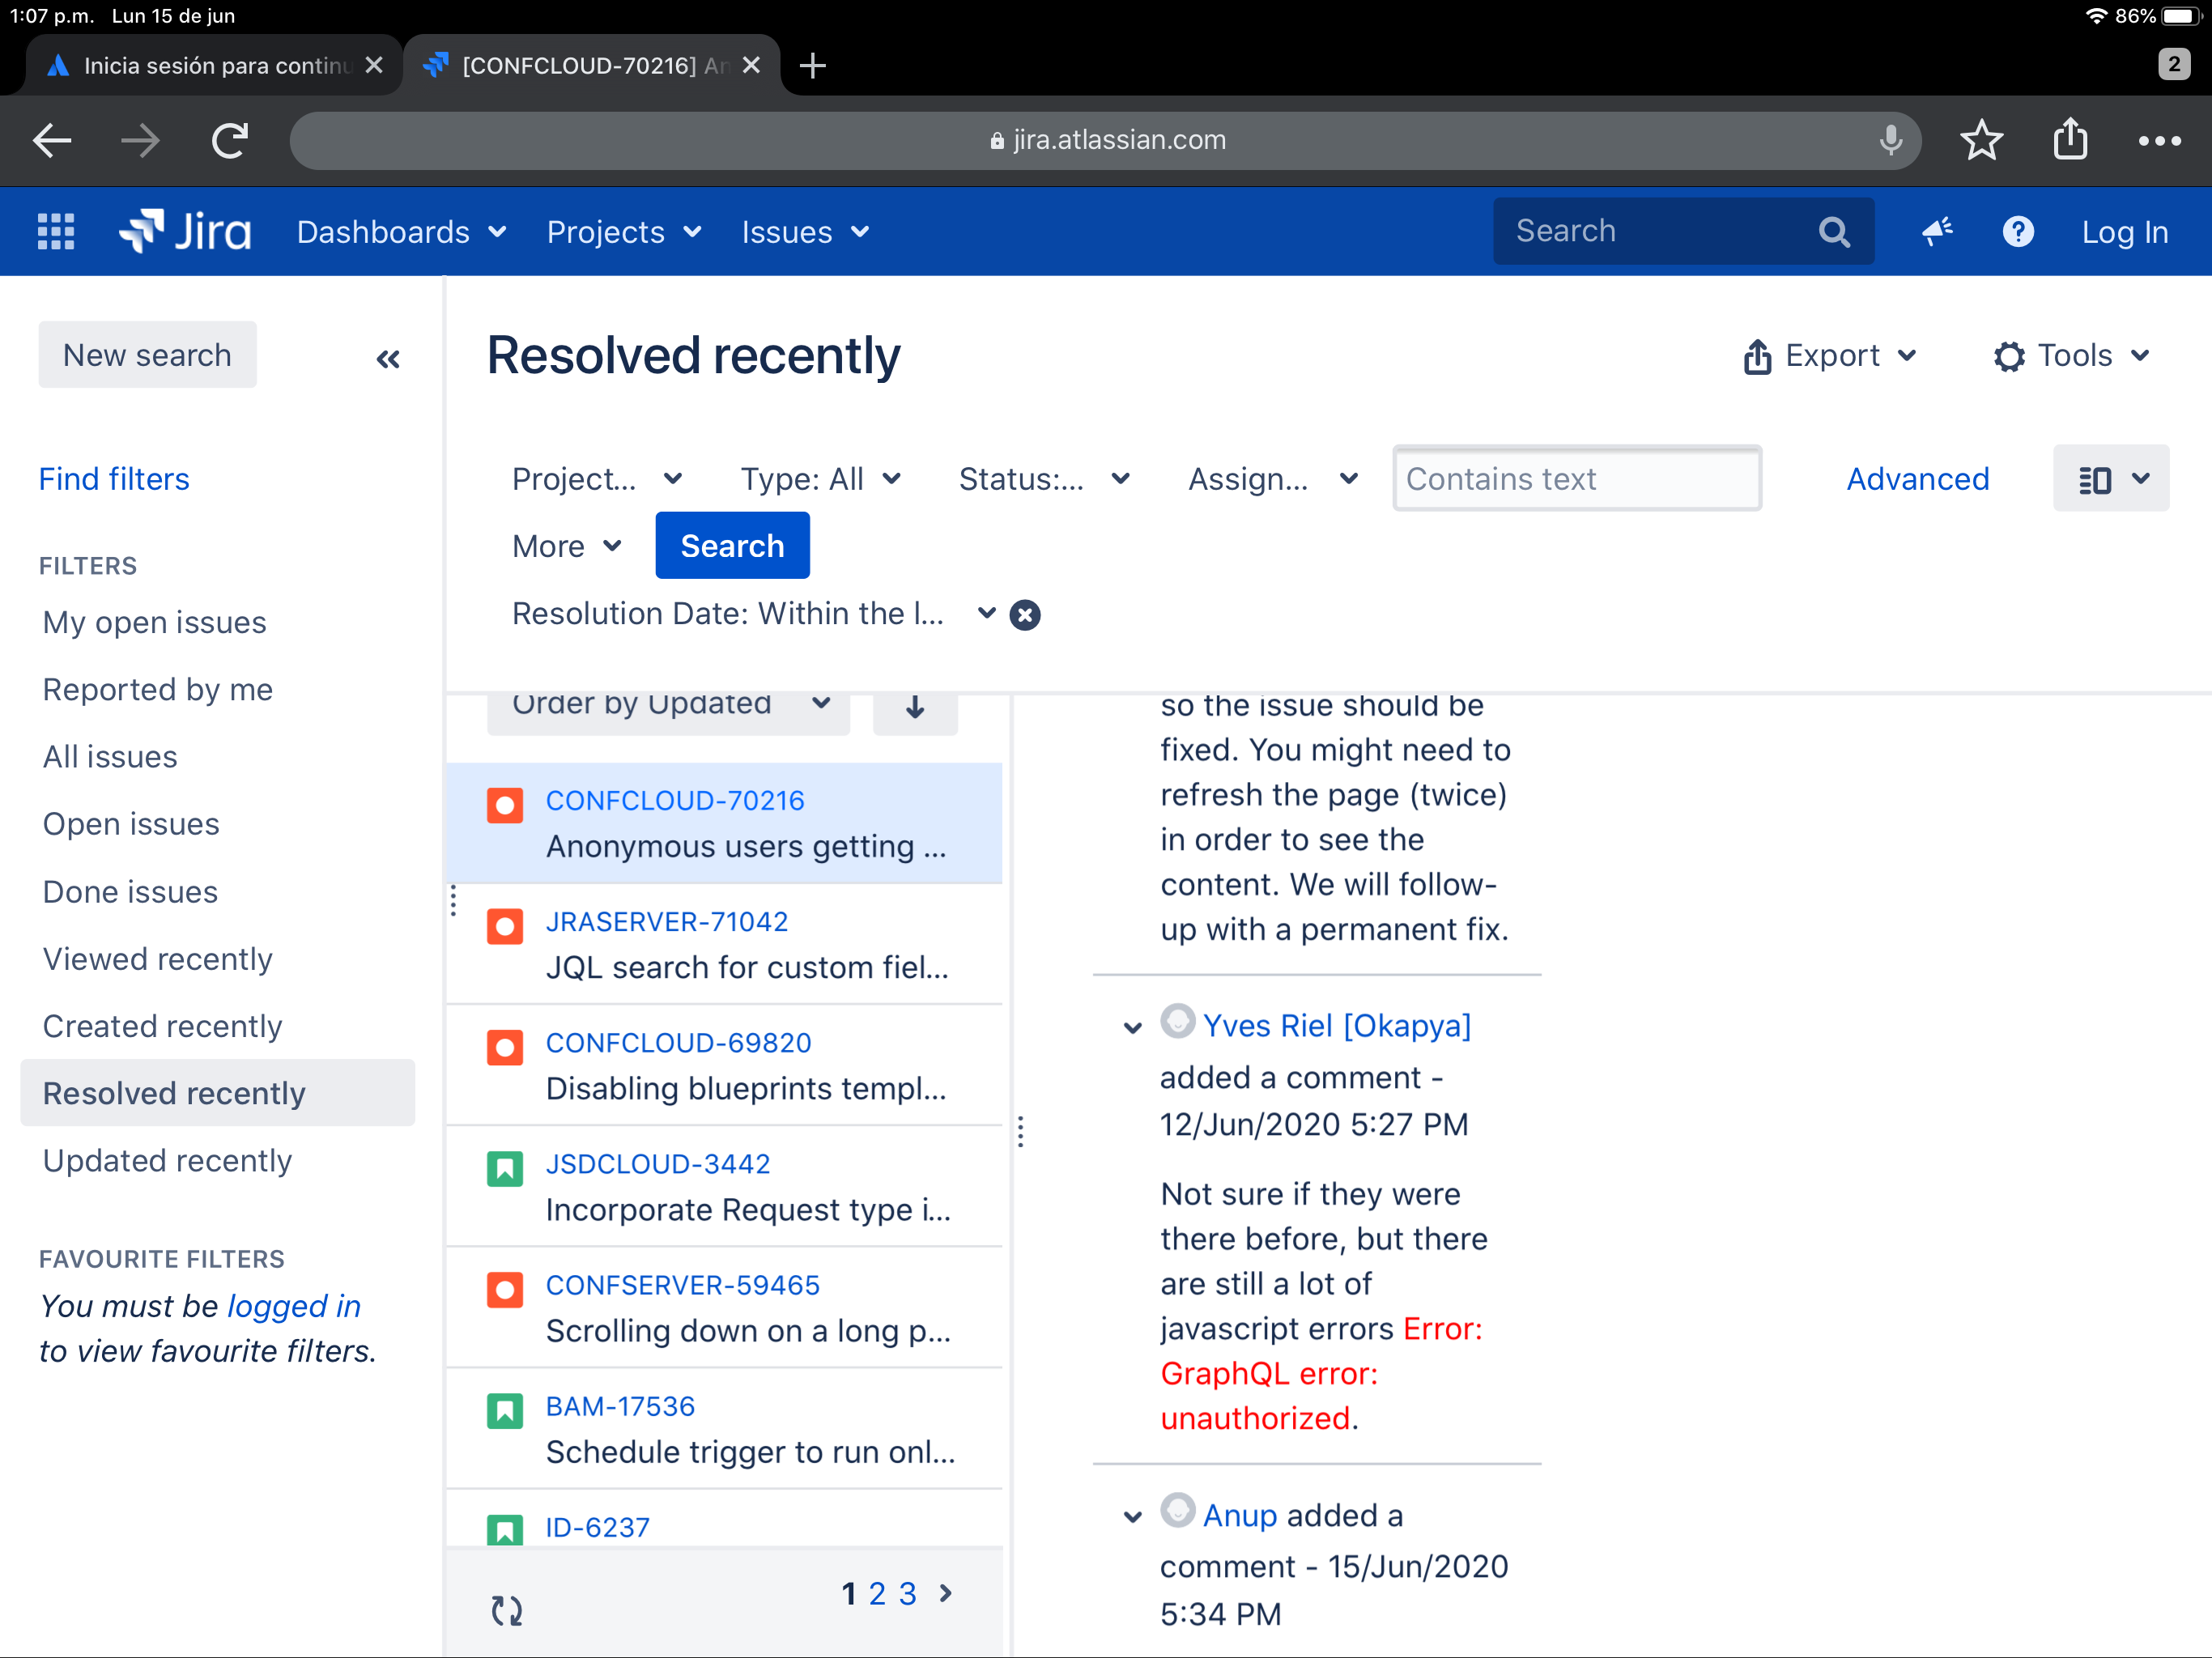
Task: Open the help question mark icon
Action: [2018, 231]
